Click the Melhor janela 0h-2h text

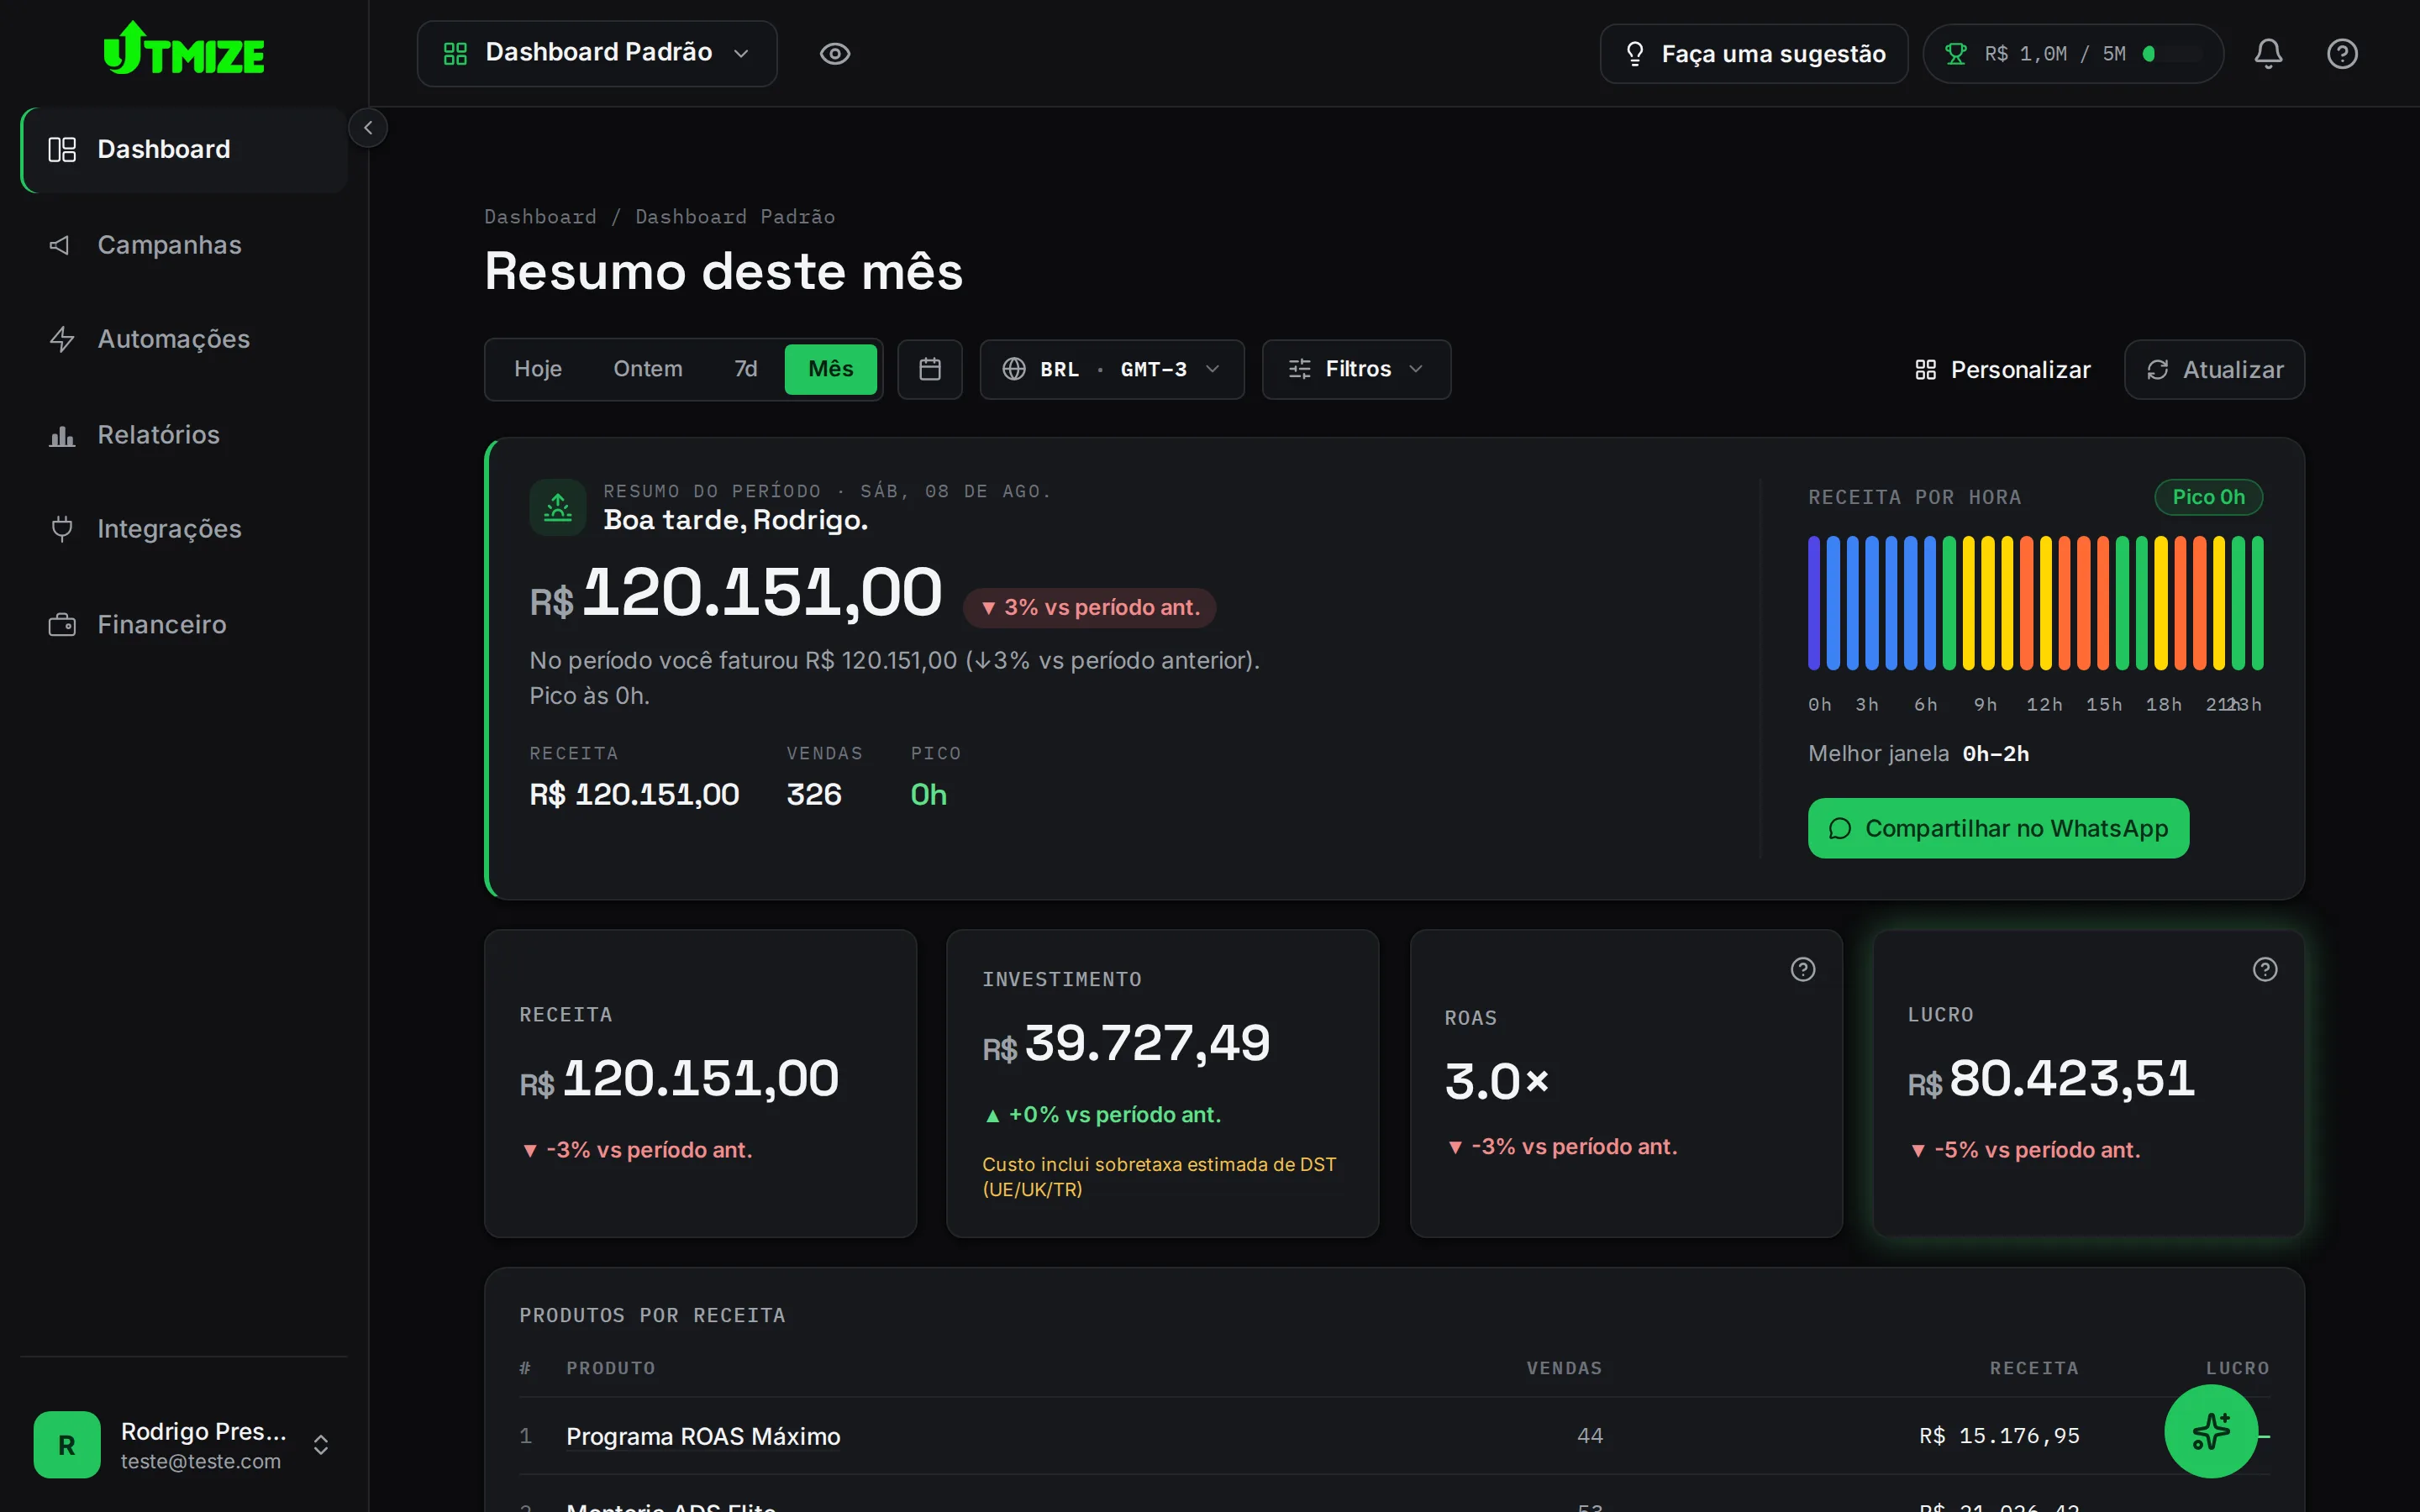click(x=1918, y=754)
